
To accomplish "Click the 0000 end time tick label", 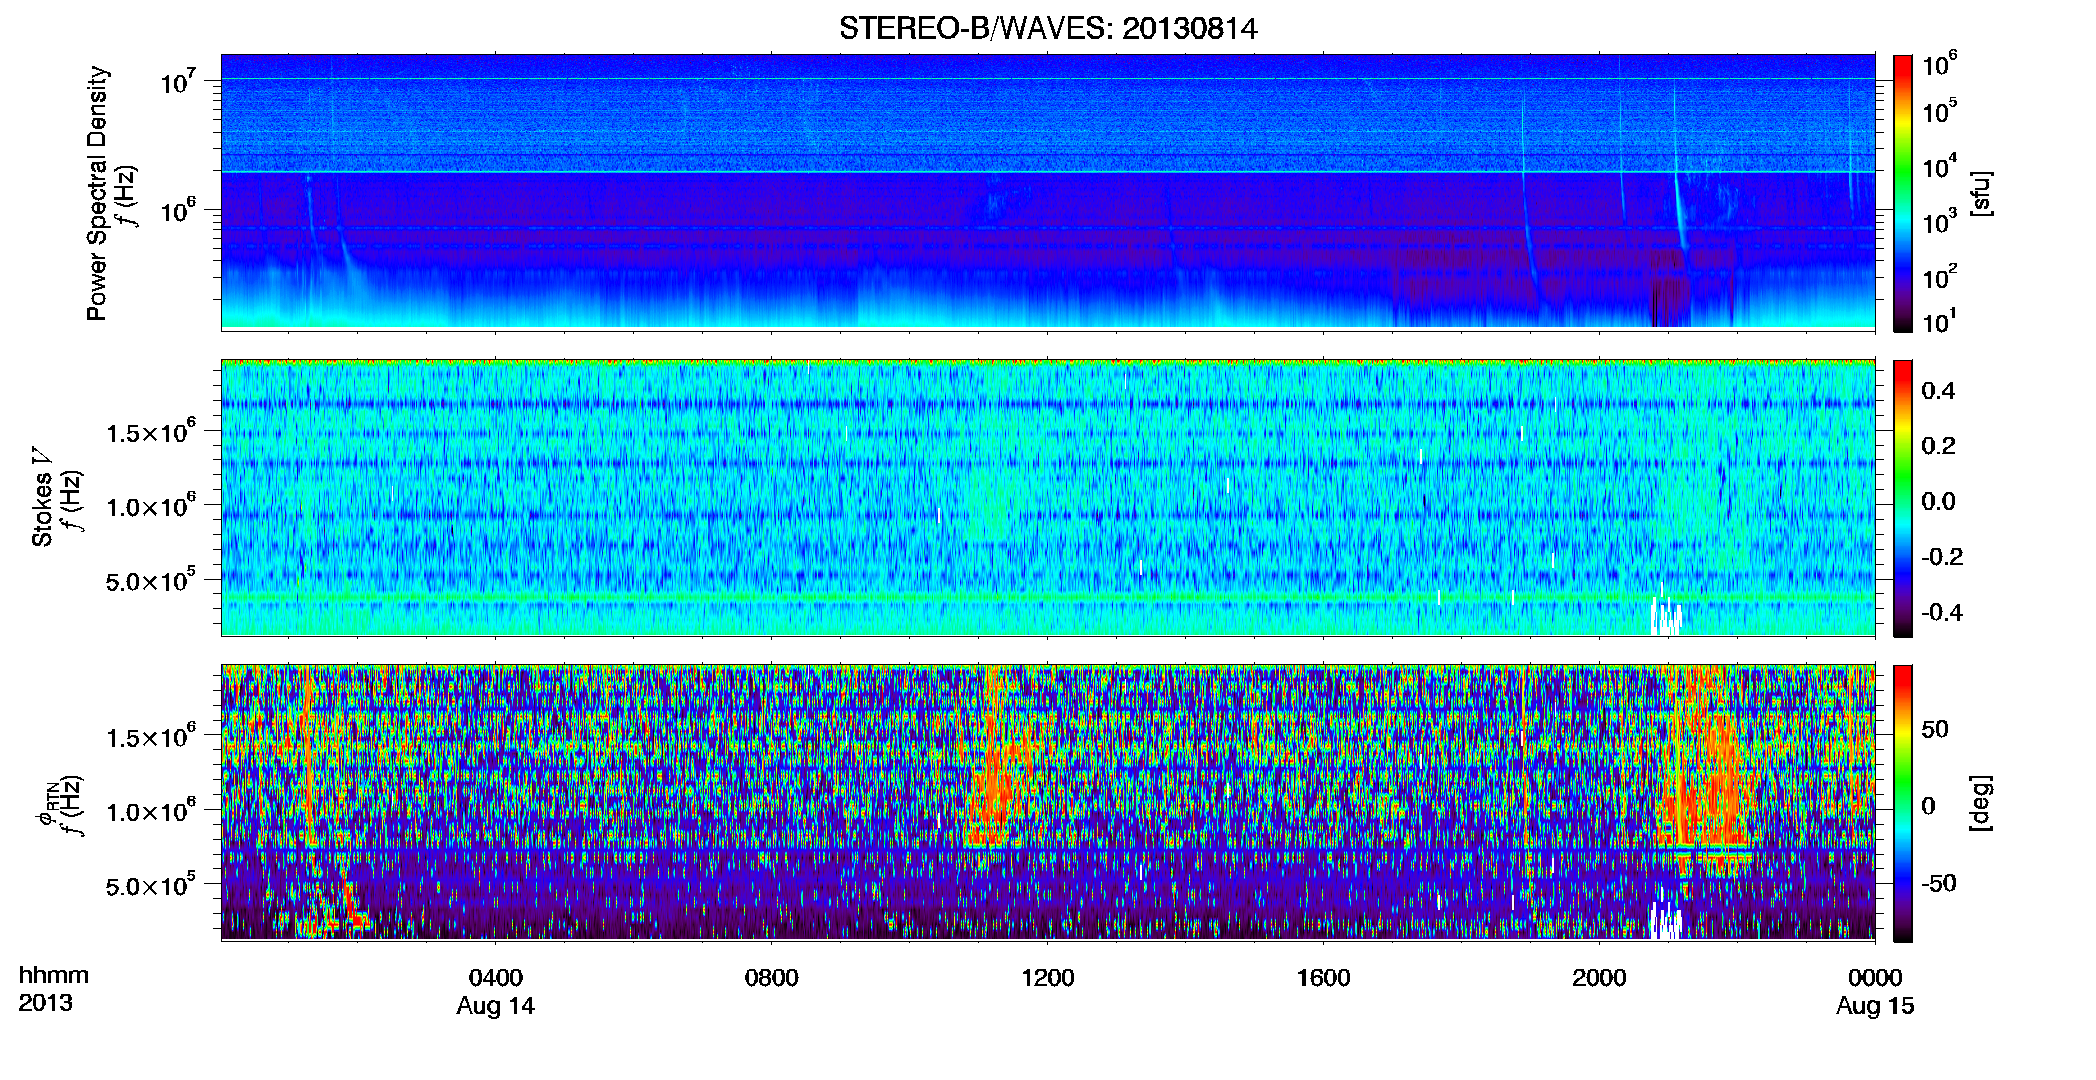I will [1875, 977].
